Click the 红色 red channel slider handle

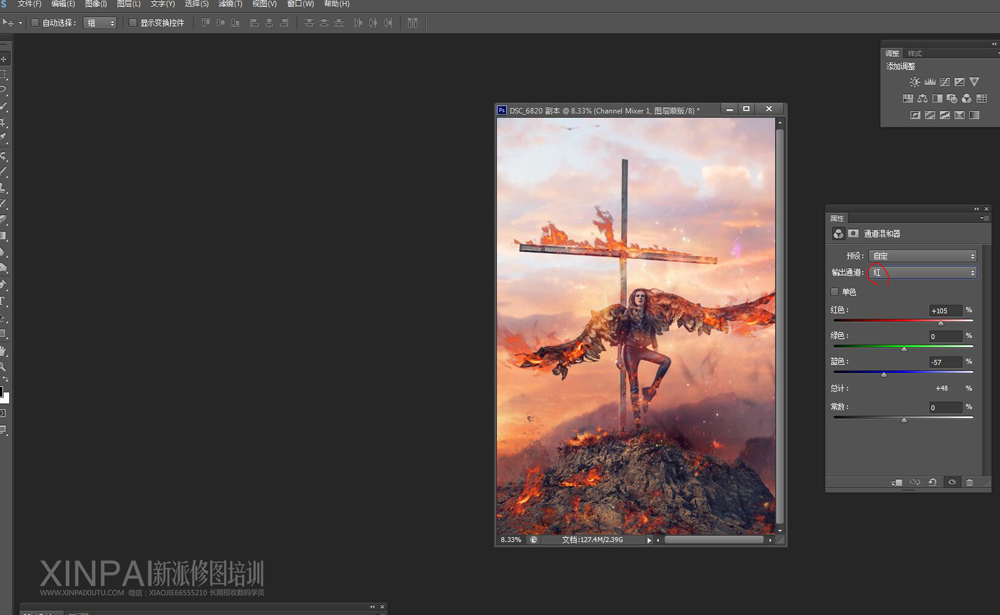point(941,323)
